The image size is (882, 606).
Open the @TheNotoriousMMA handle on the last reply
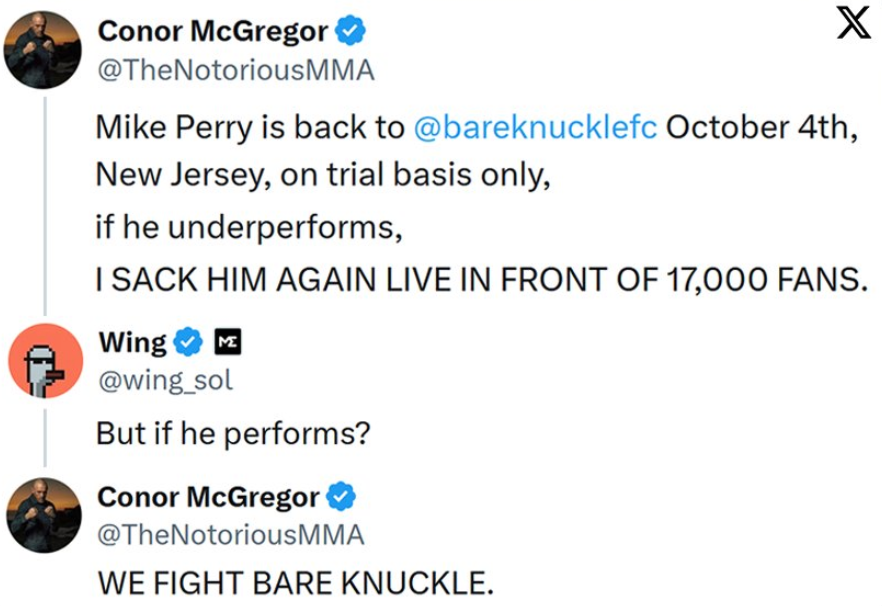pyautogui.click(x=231, y=535)
